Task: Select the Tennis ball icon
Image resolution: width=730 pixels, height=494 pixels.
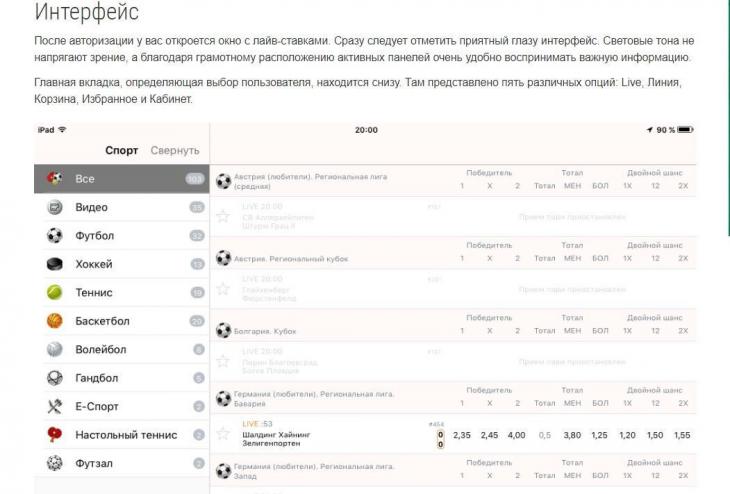Action: 54,293
